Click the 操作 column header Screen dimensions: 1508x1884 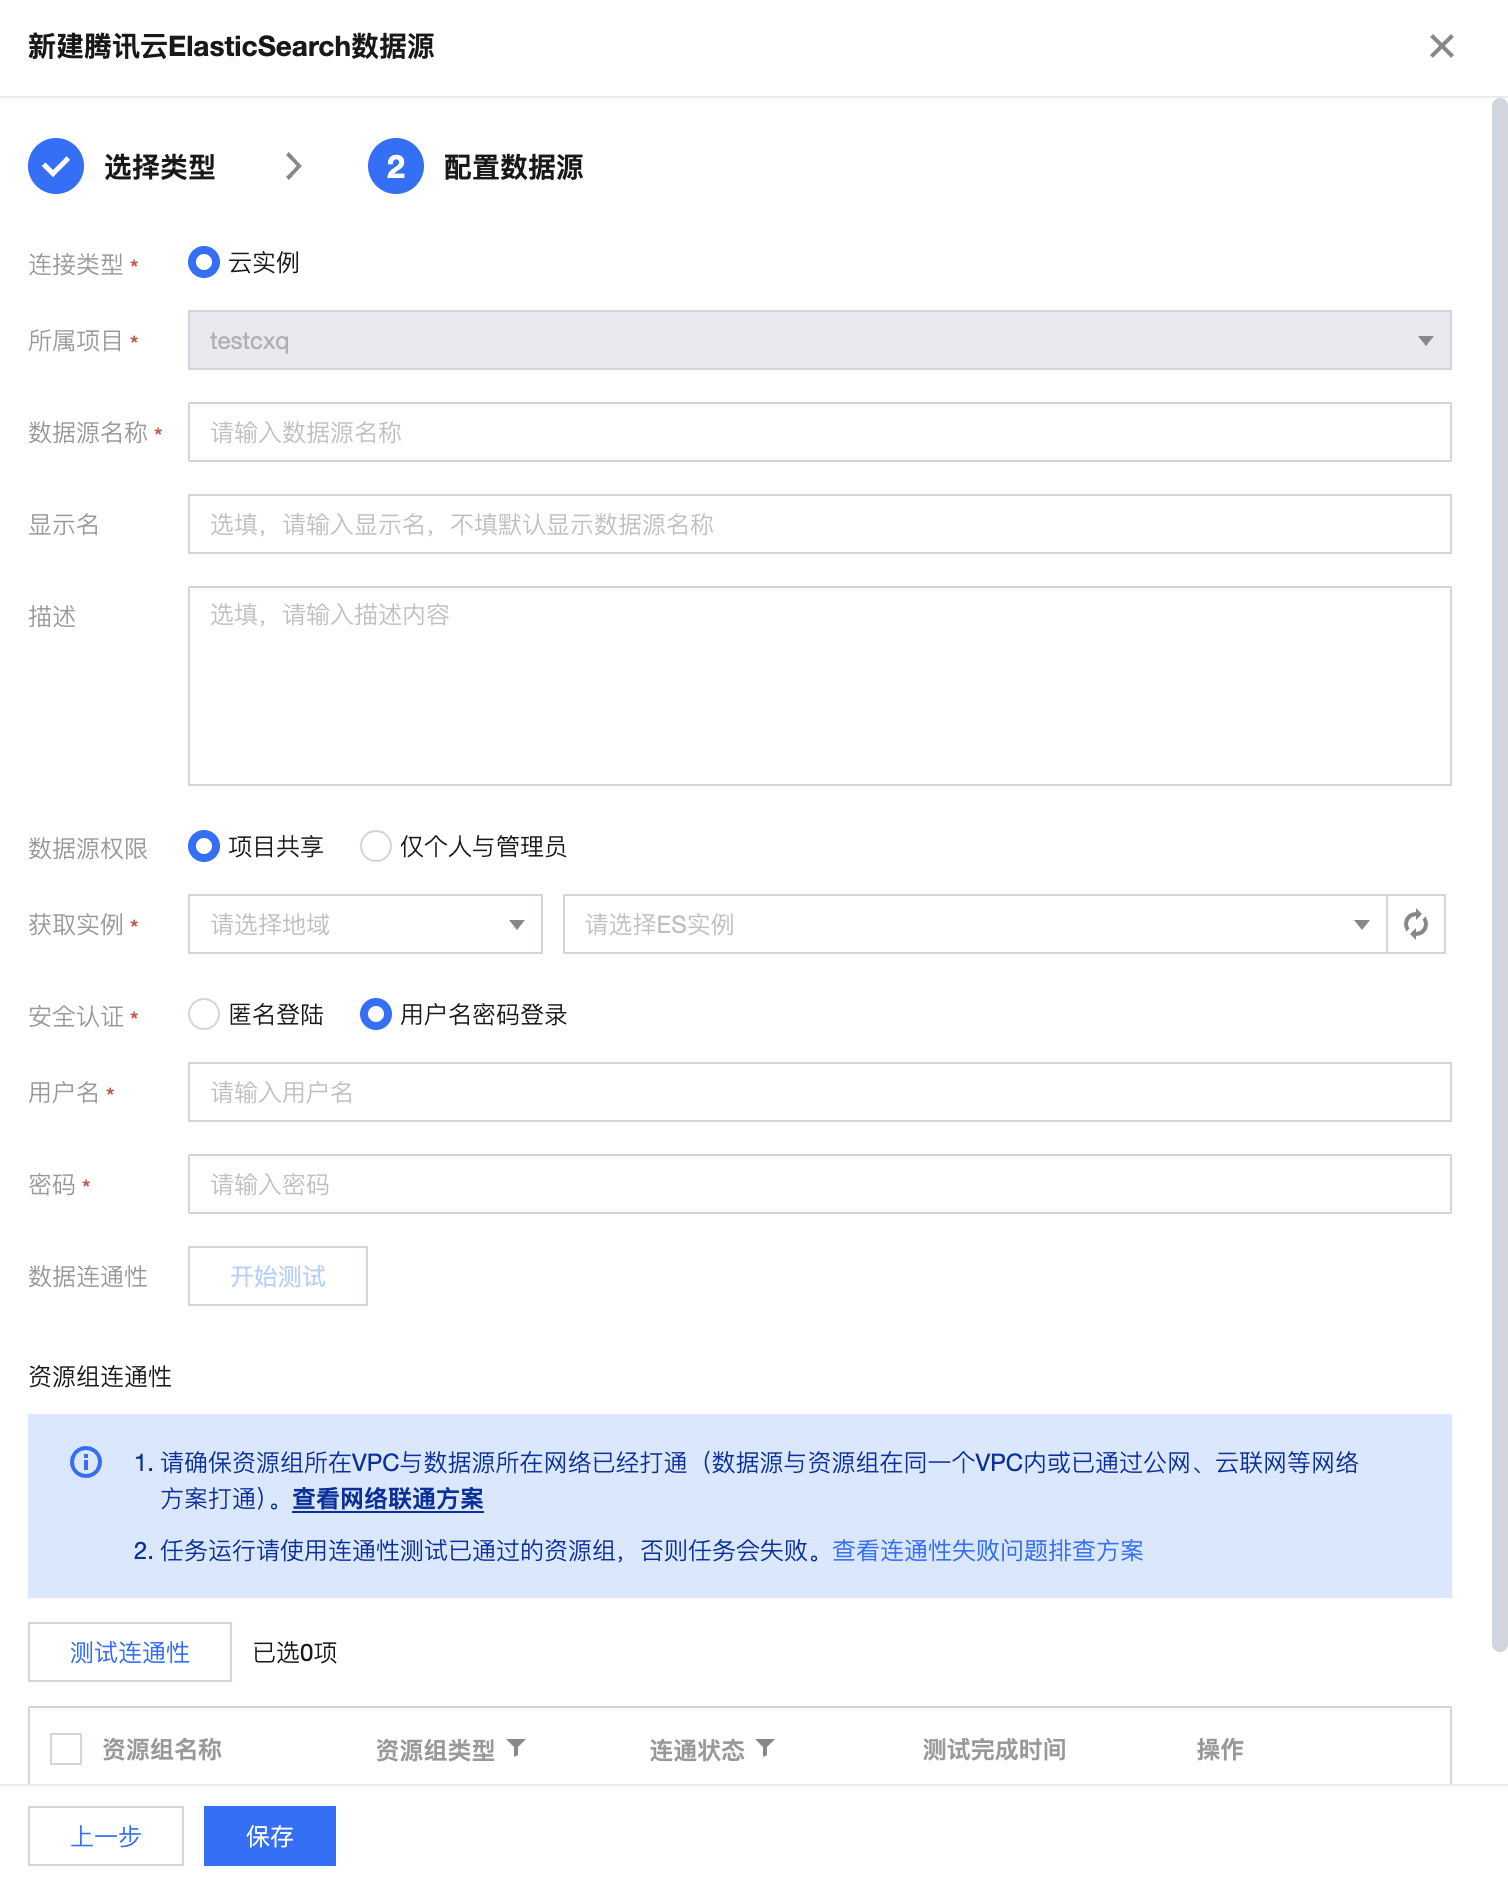1220,1749
